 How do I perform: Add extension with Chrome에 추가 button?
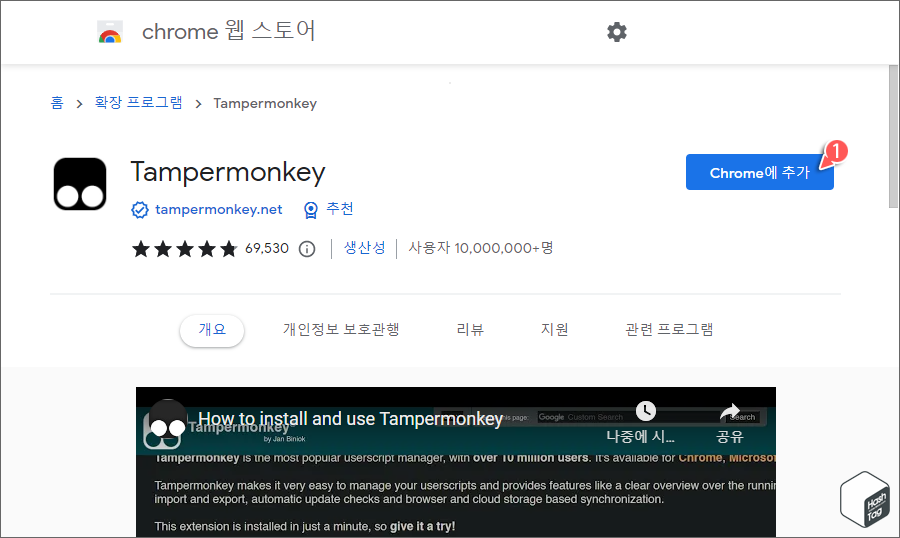(x=759, y=172)
